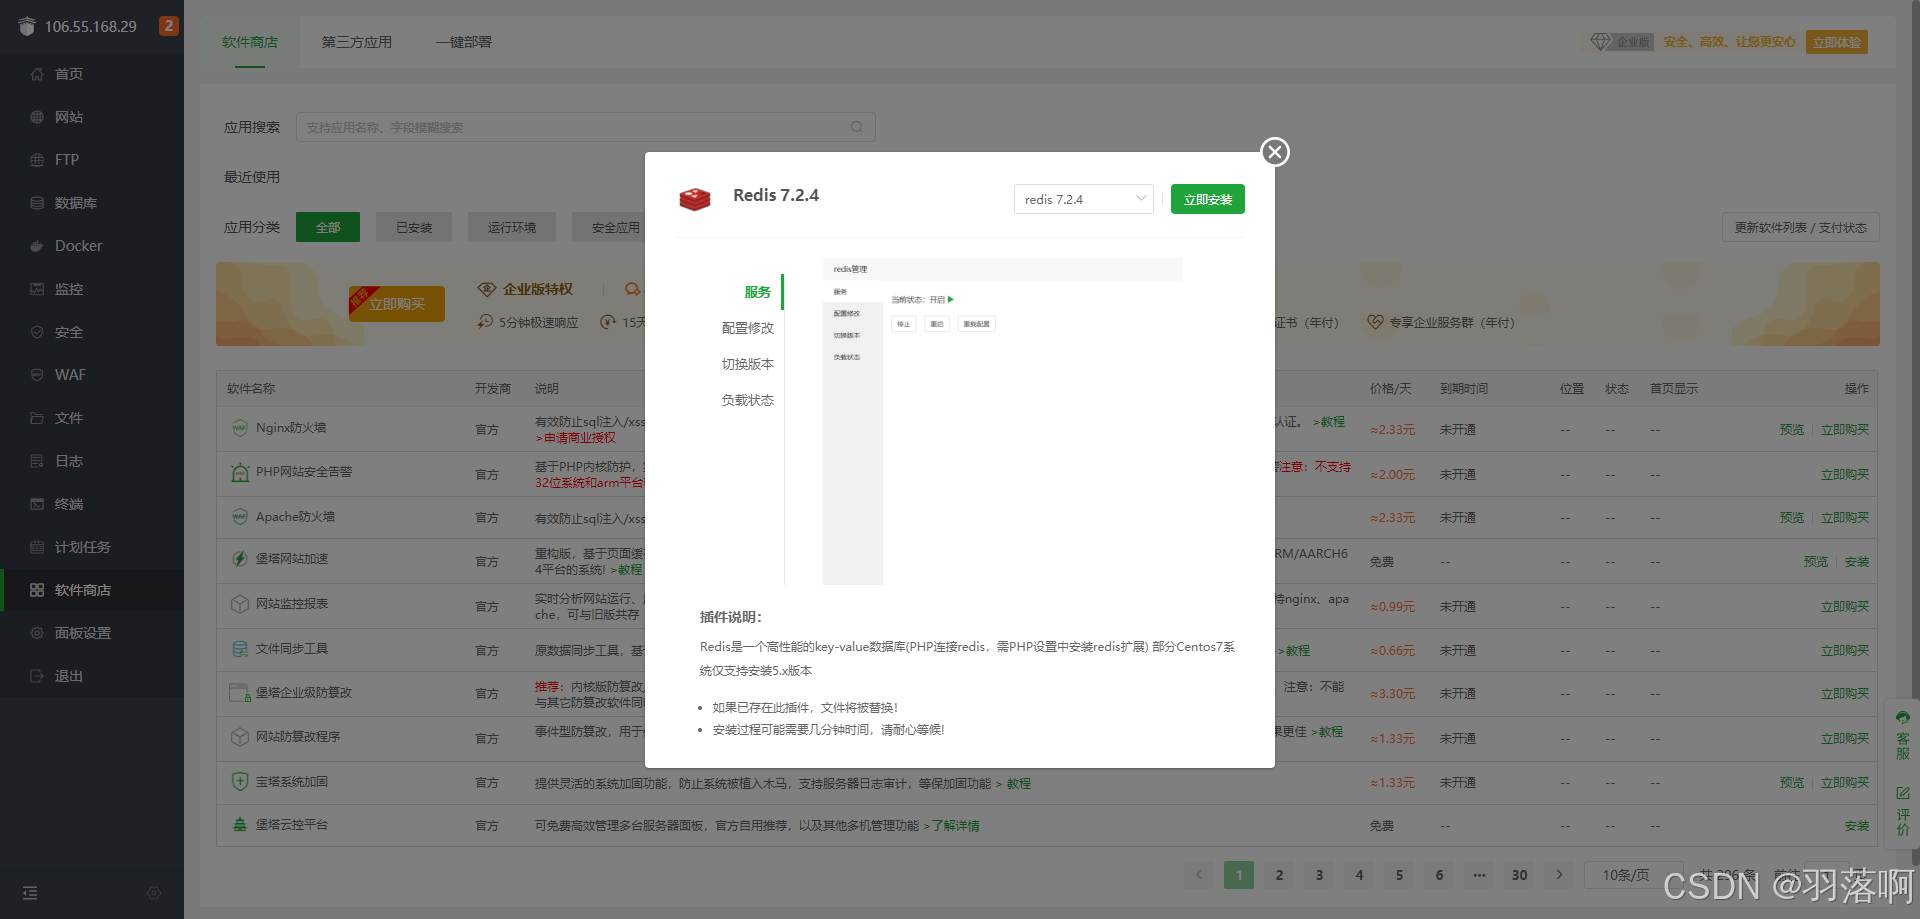1920x919 pixels.
Task: Collapse sidebar with bottom menu icon
Action: click(x=30, y=893)
